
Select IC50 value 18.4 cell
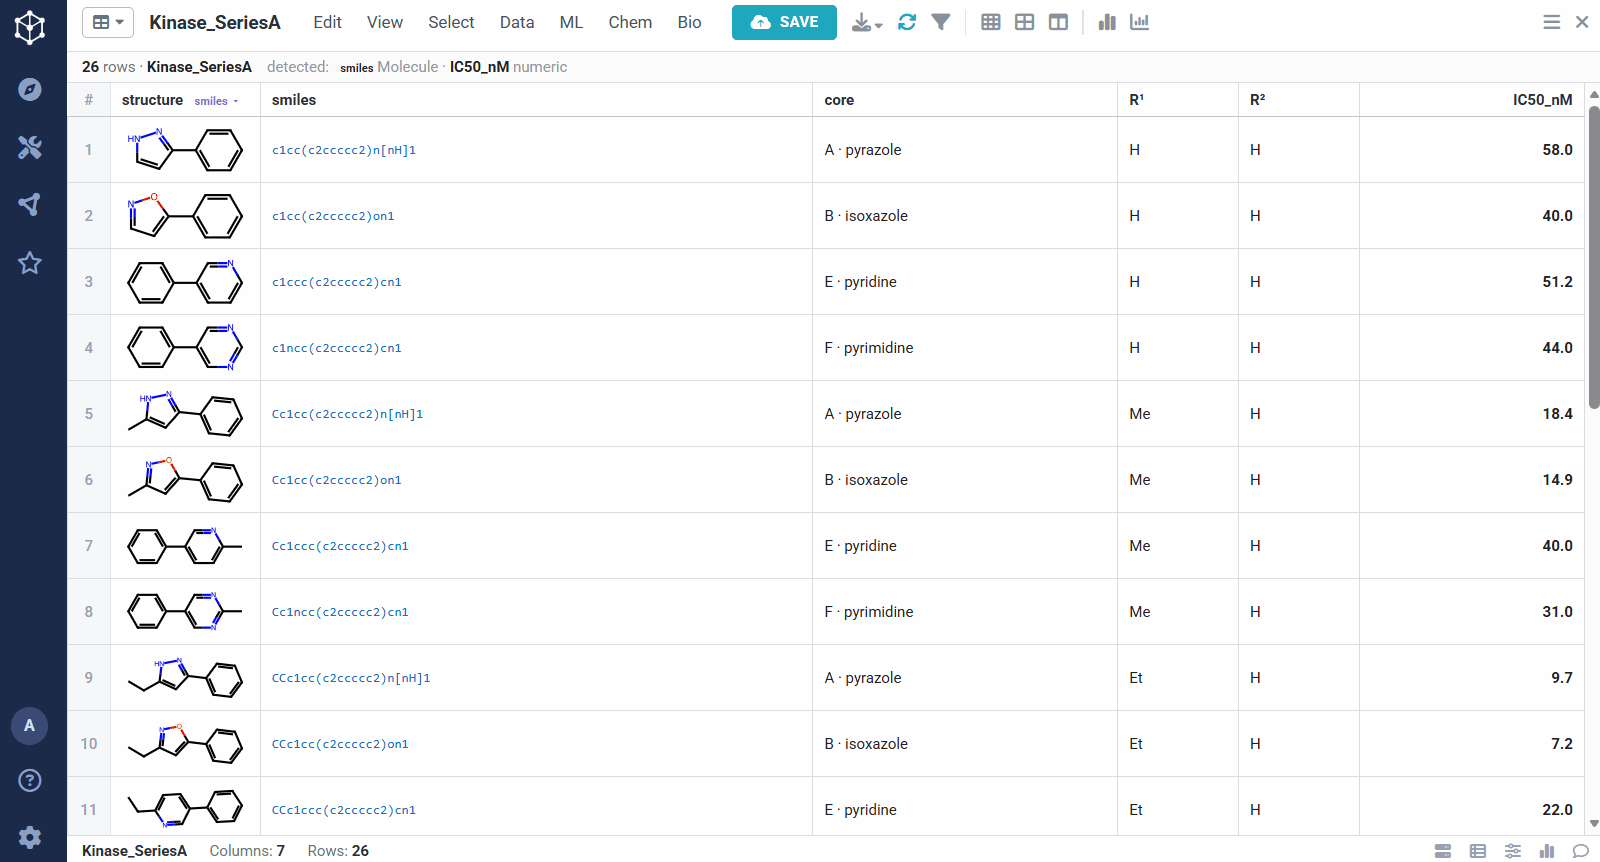(x=1472, y=414)
